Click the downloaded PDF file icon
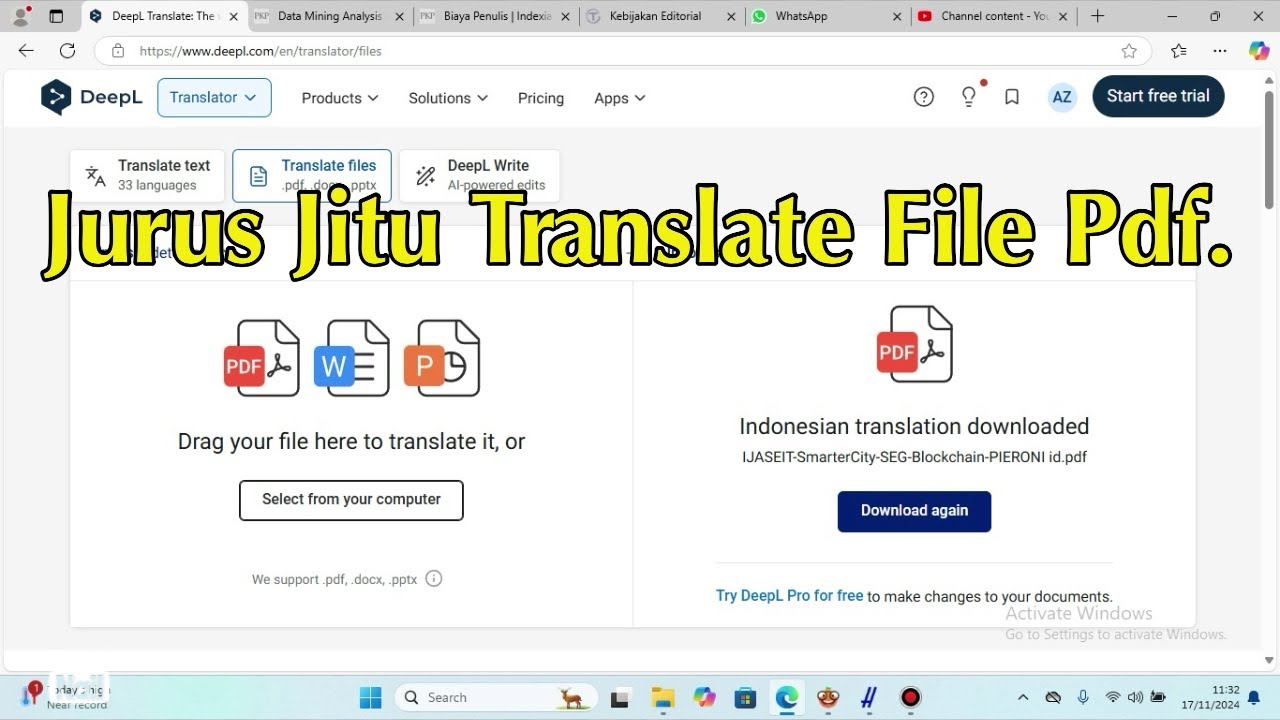 [x=914, y=344]
